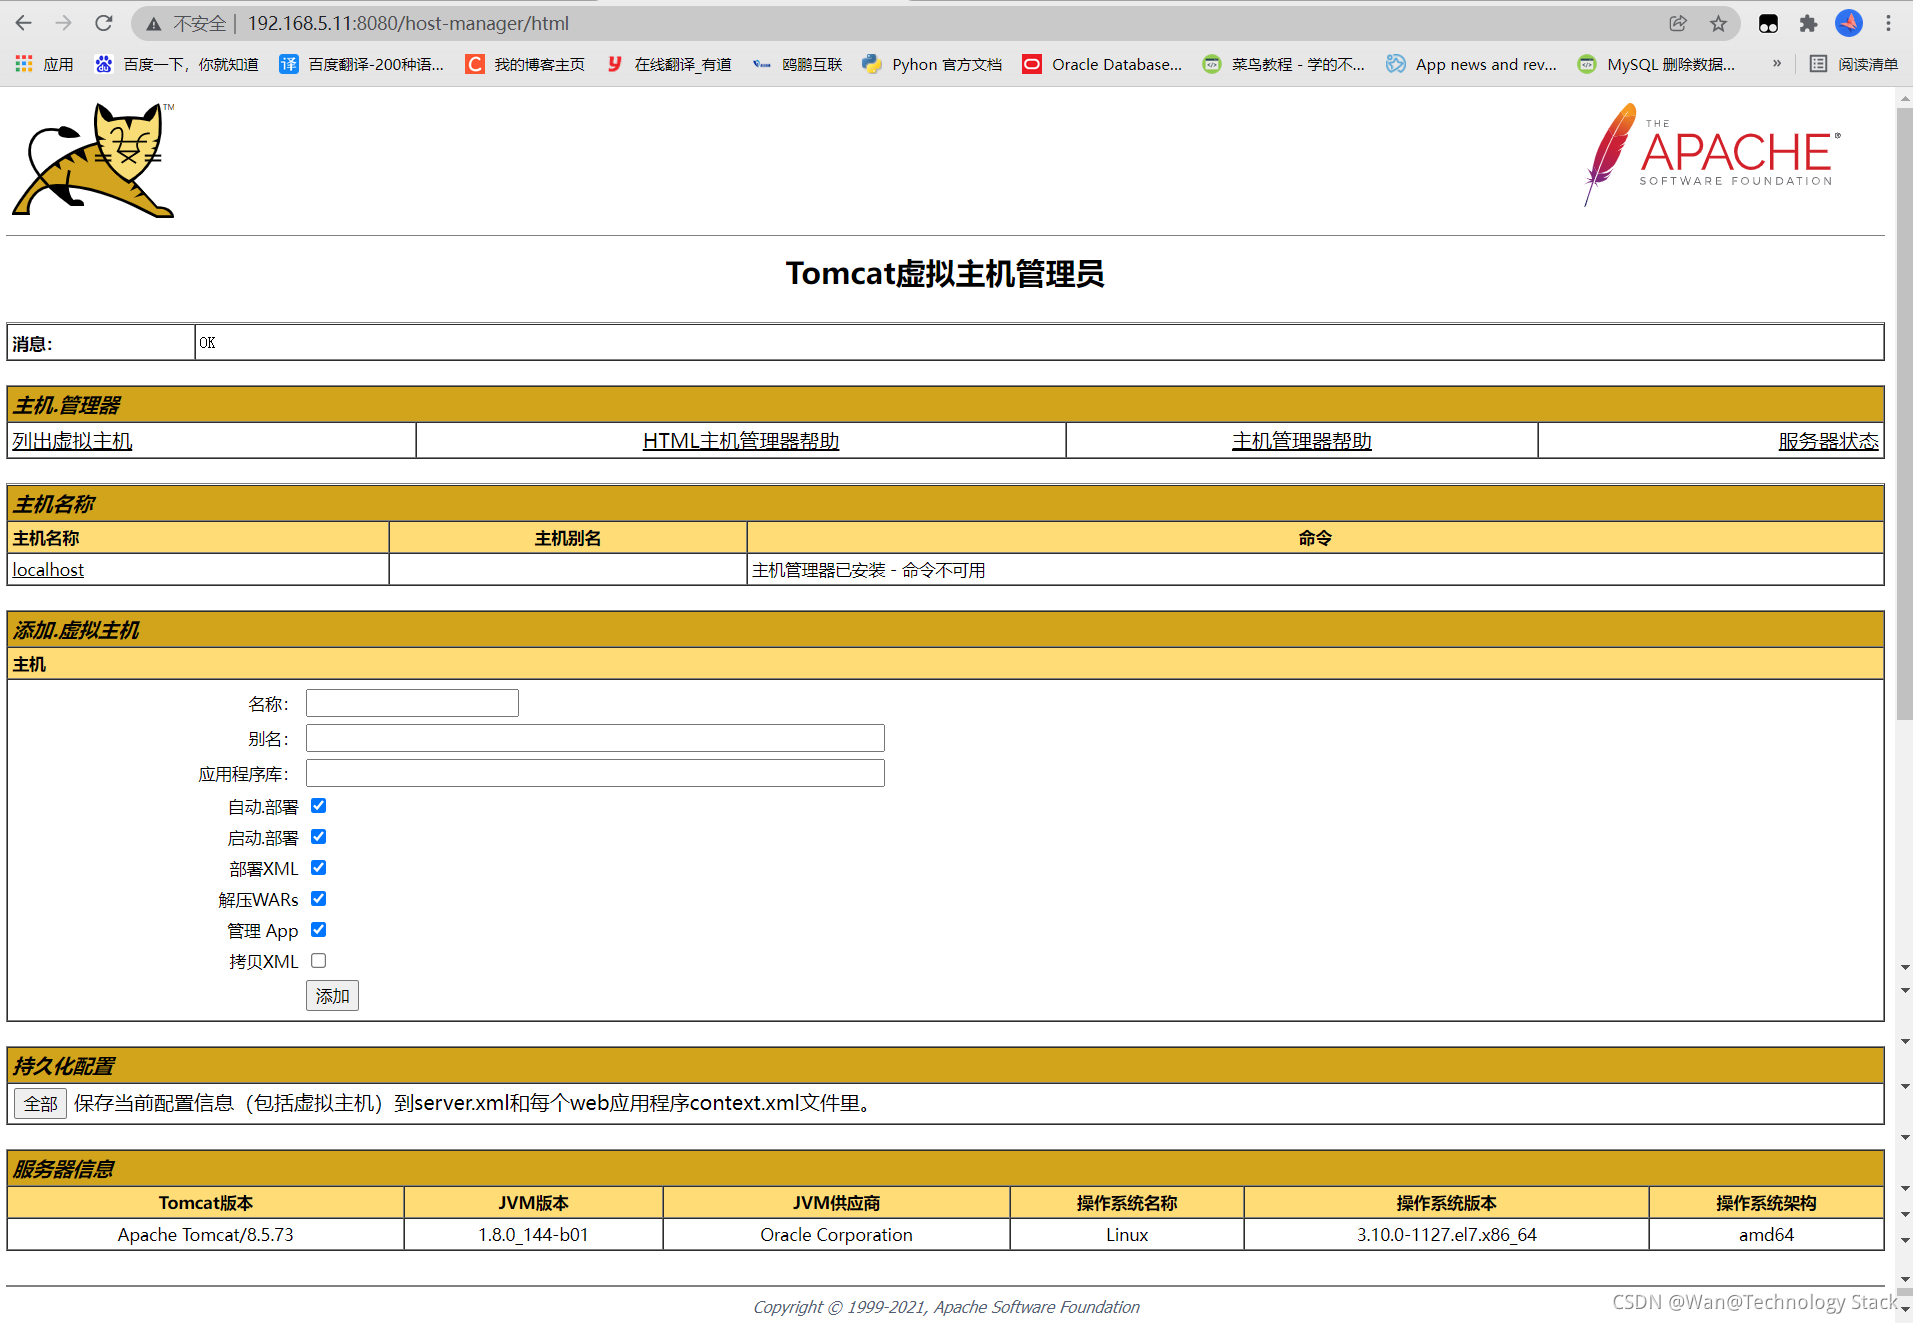Uncheck the 启动.部署 checkbox

point(319,837)
